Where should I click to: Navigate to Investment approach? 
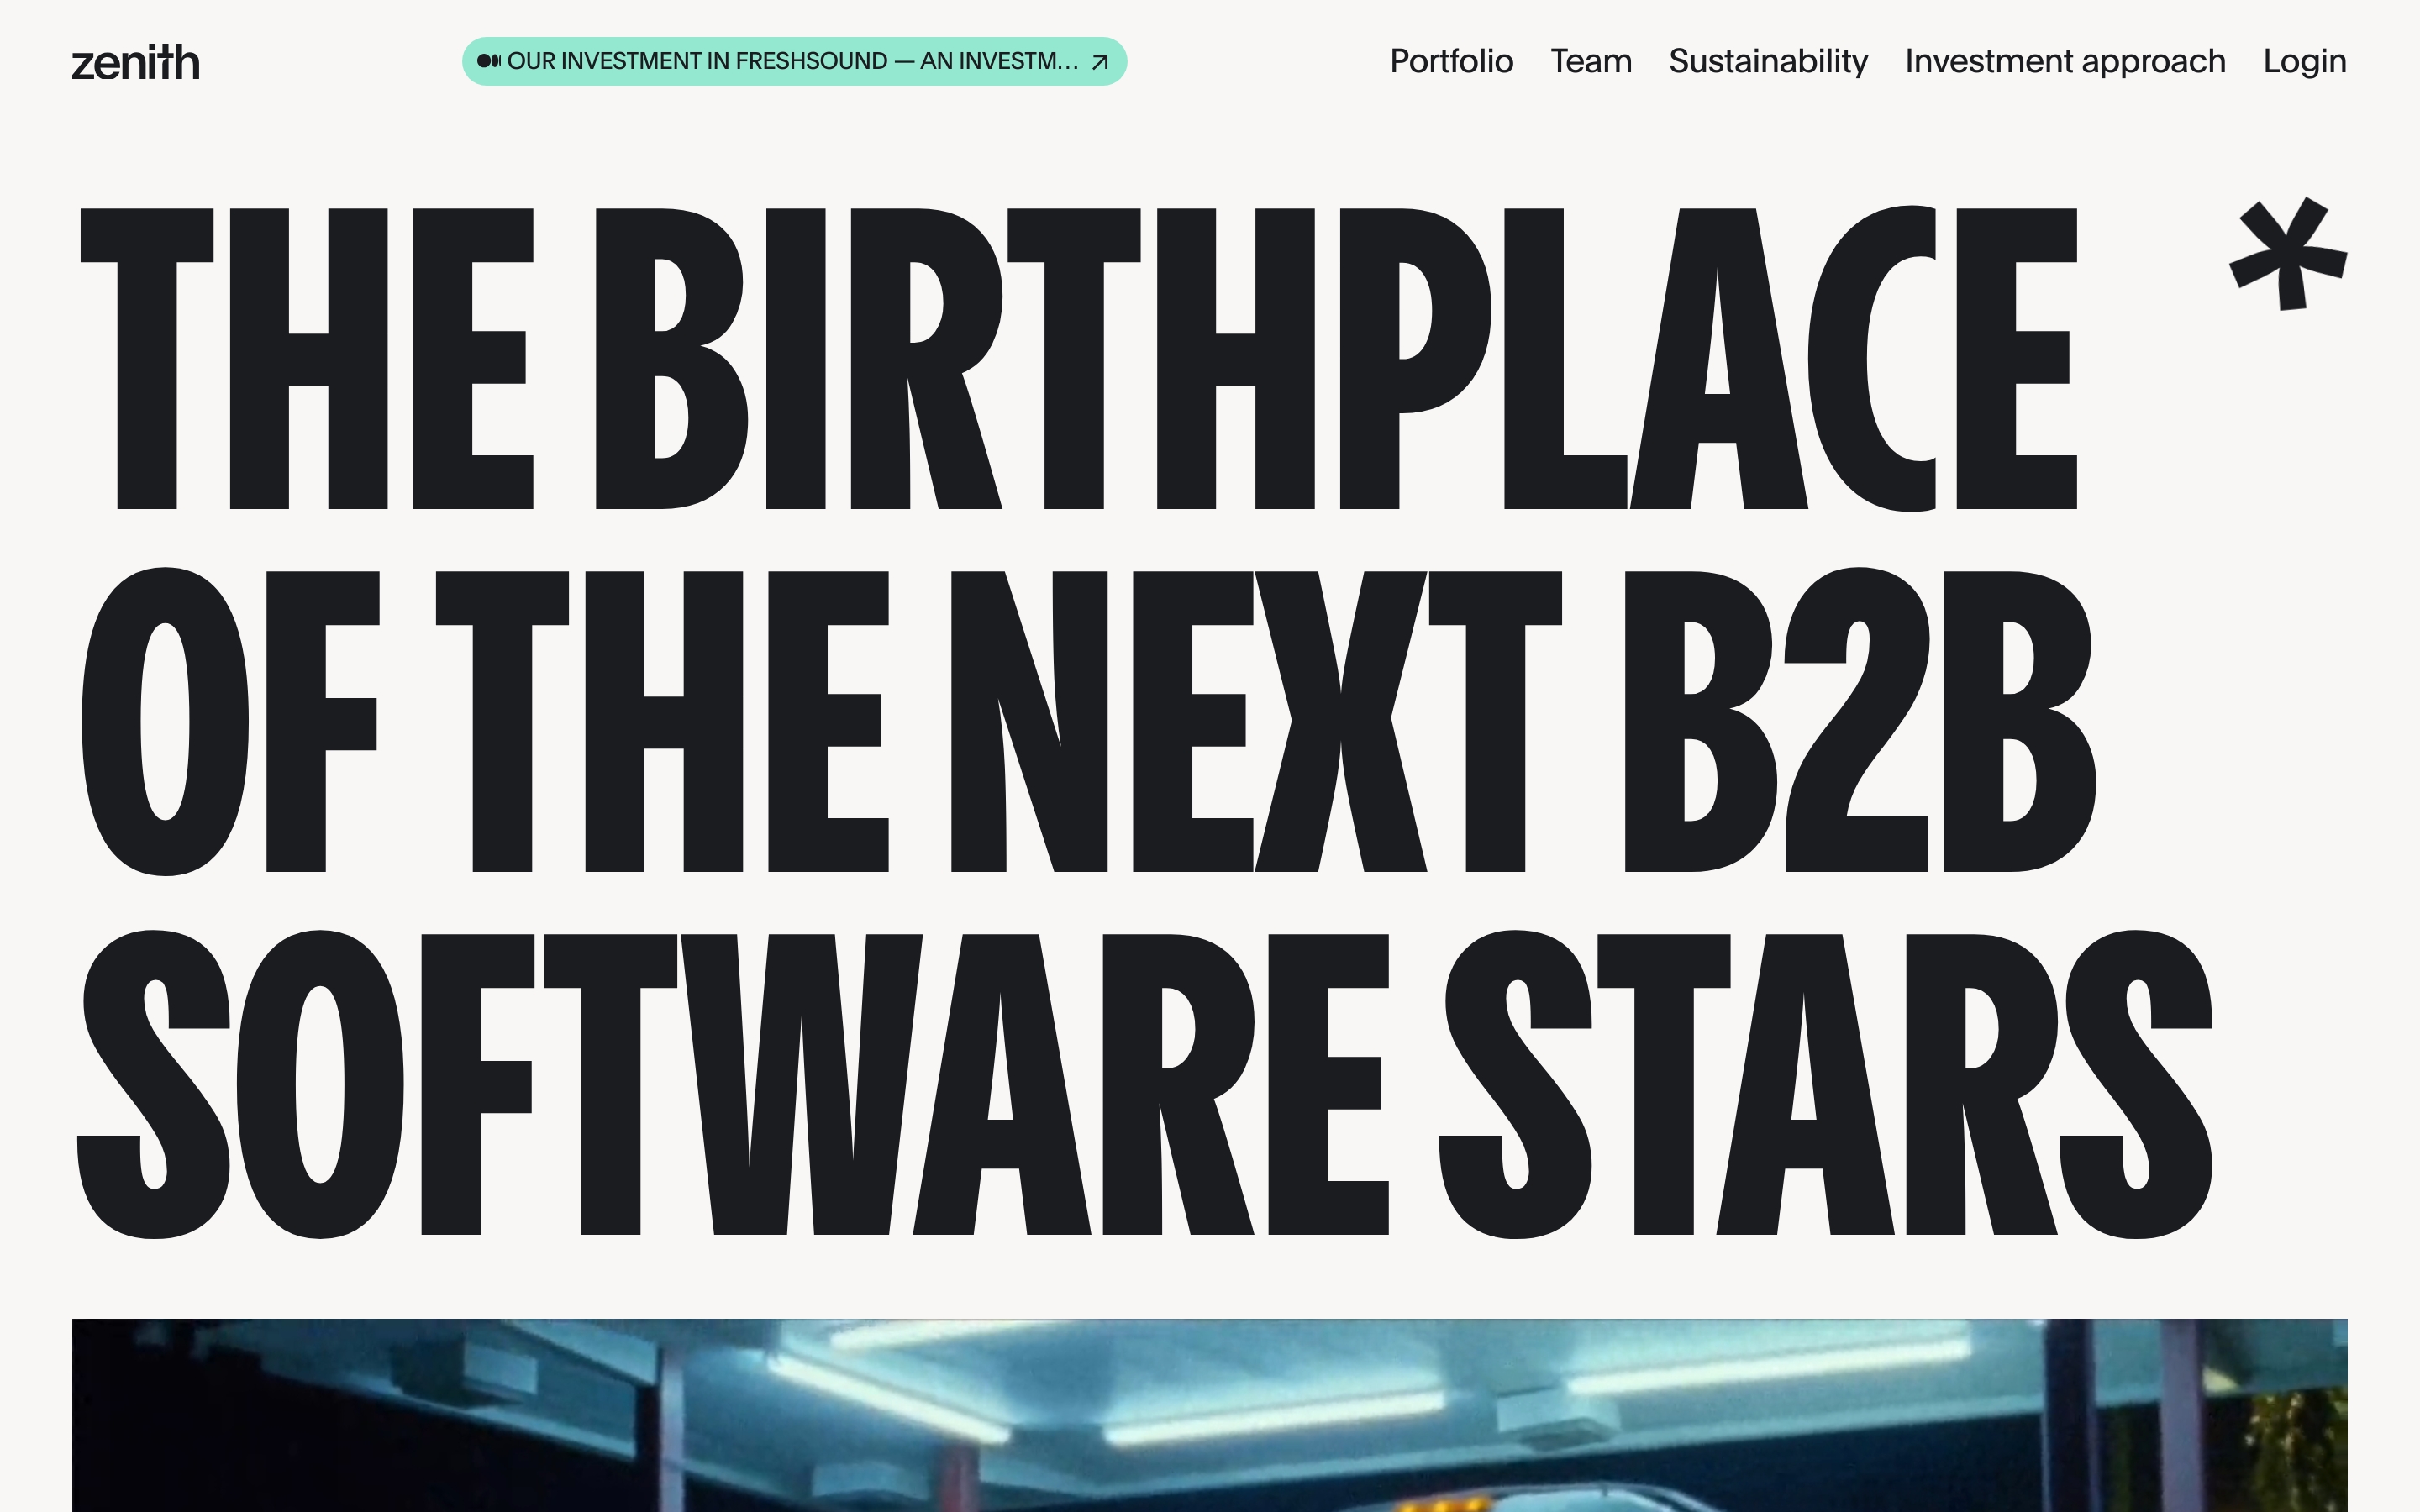coord(2064,61)
